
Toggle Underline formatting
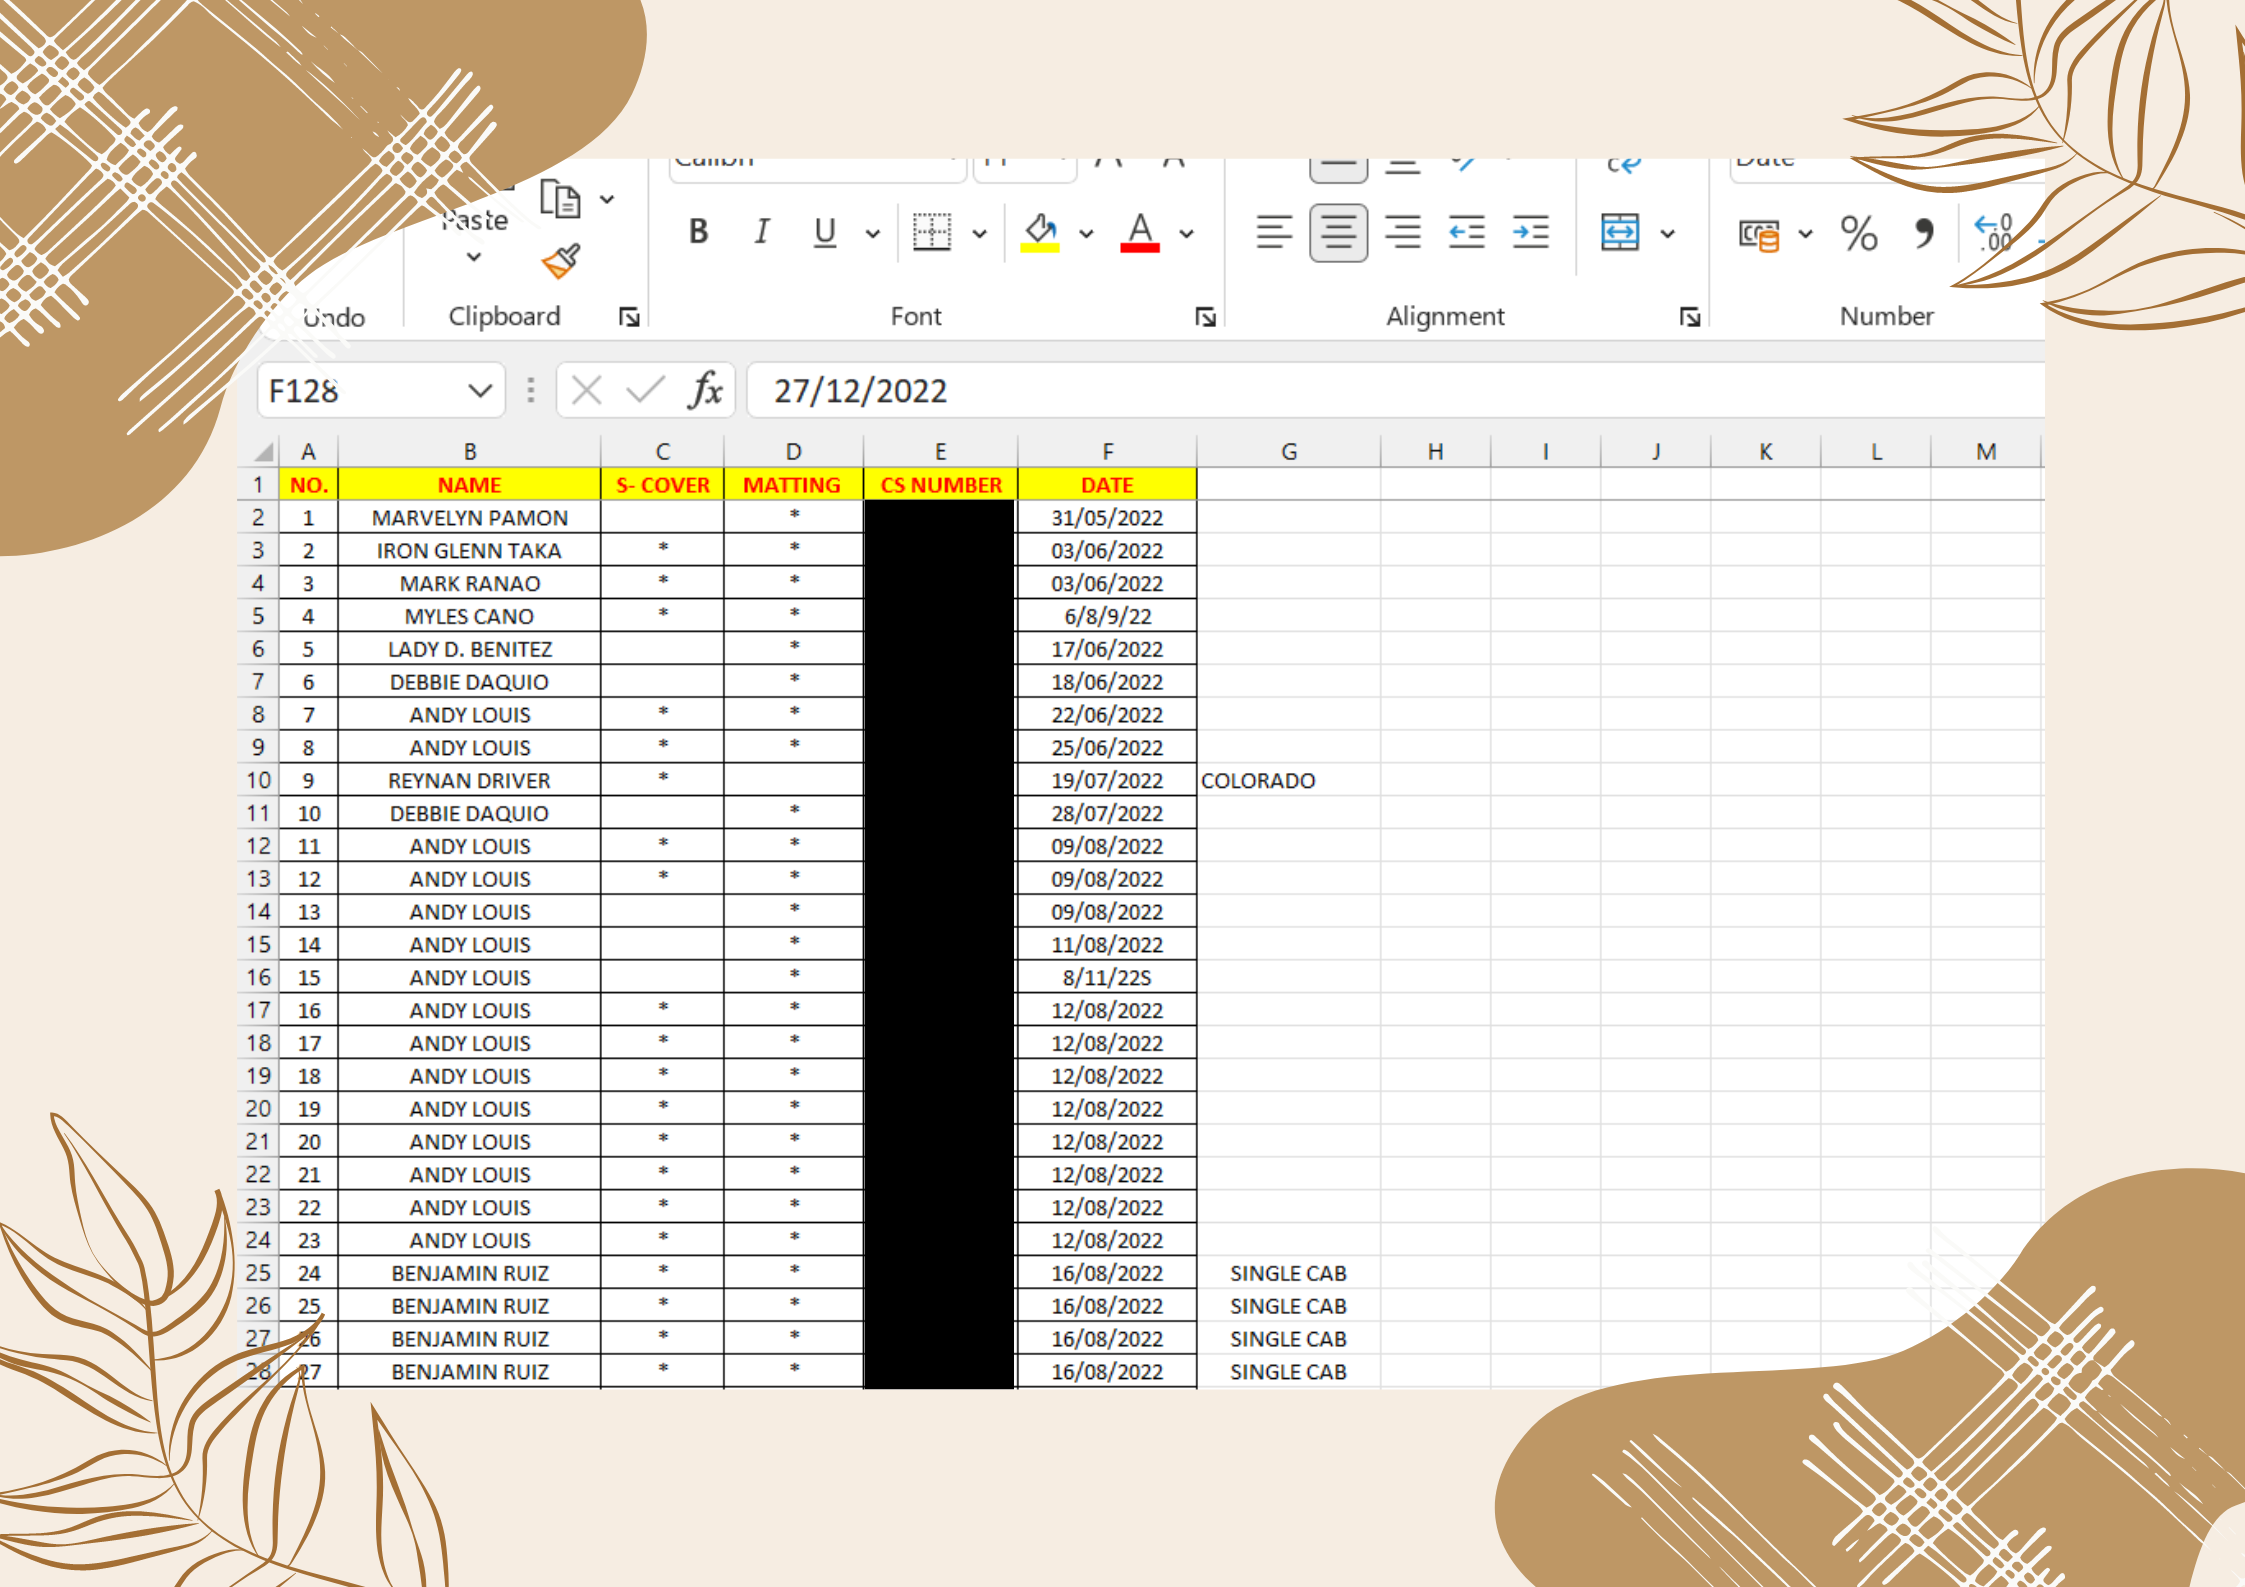pos(825,233)
